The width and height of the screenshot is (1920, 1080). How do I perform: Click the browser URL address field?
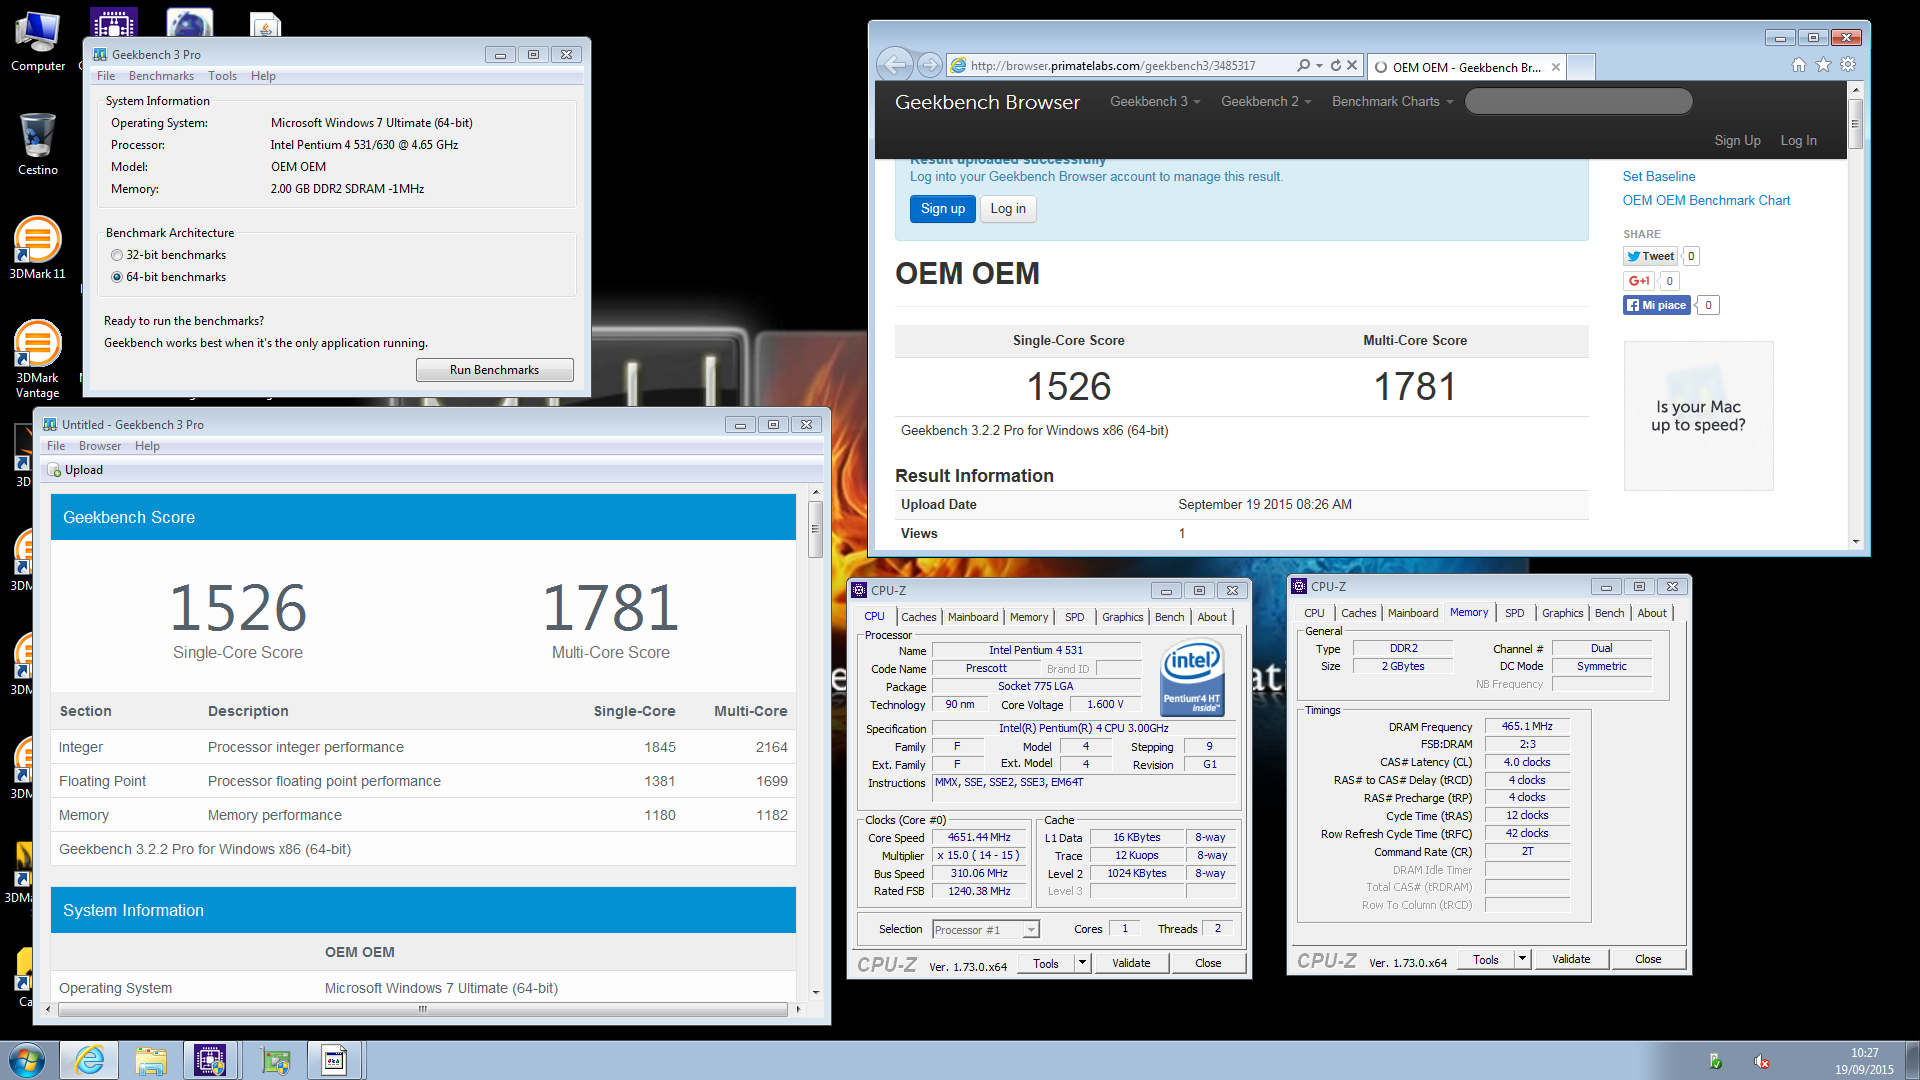pyautogui.click(x=1120, y=66)
